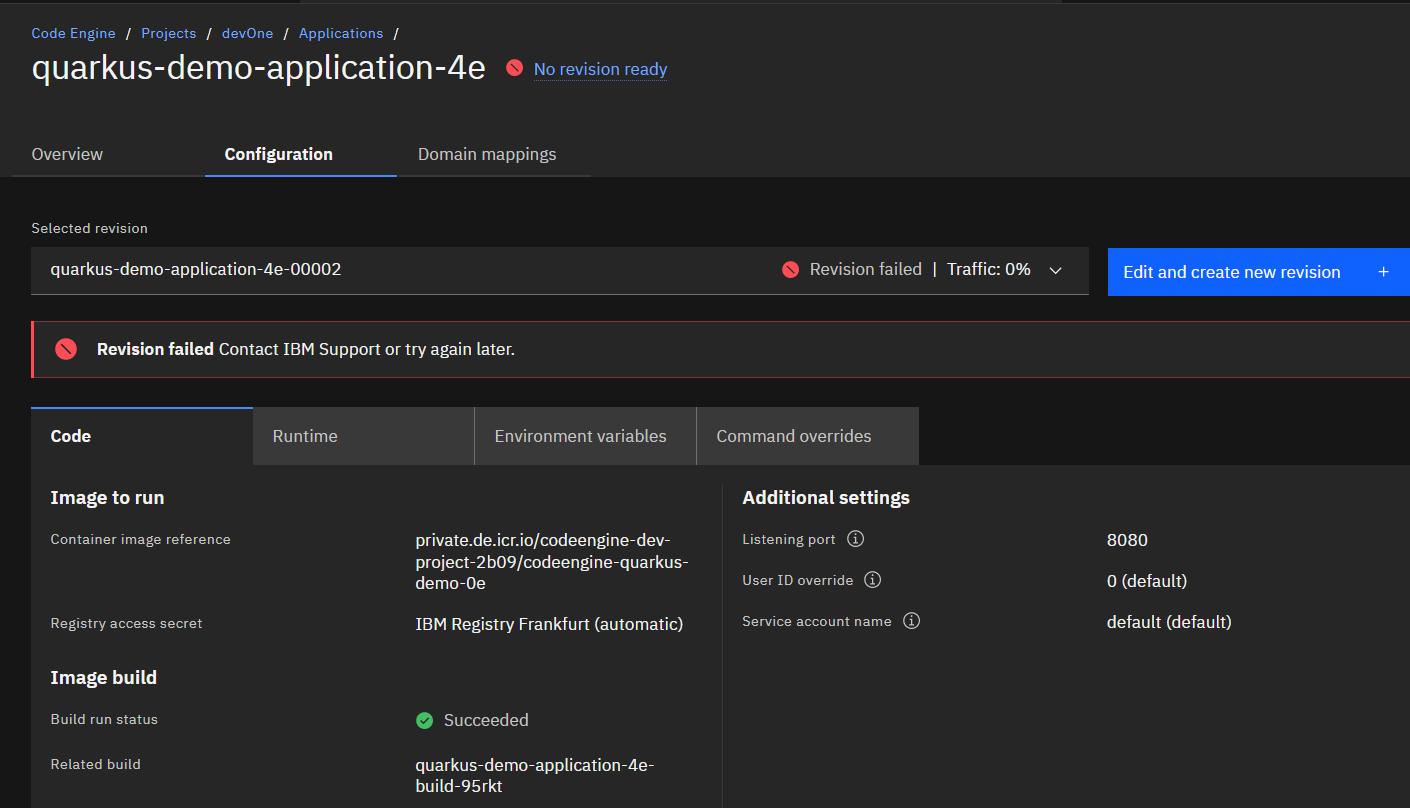Open the quarkus-demo-application-4e-00002 revision selector

coord(560,270)
